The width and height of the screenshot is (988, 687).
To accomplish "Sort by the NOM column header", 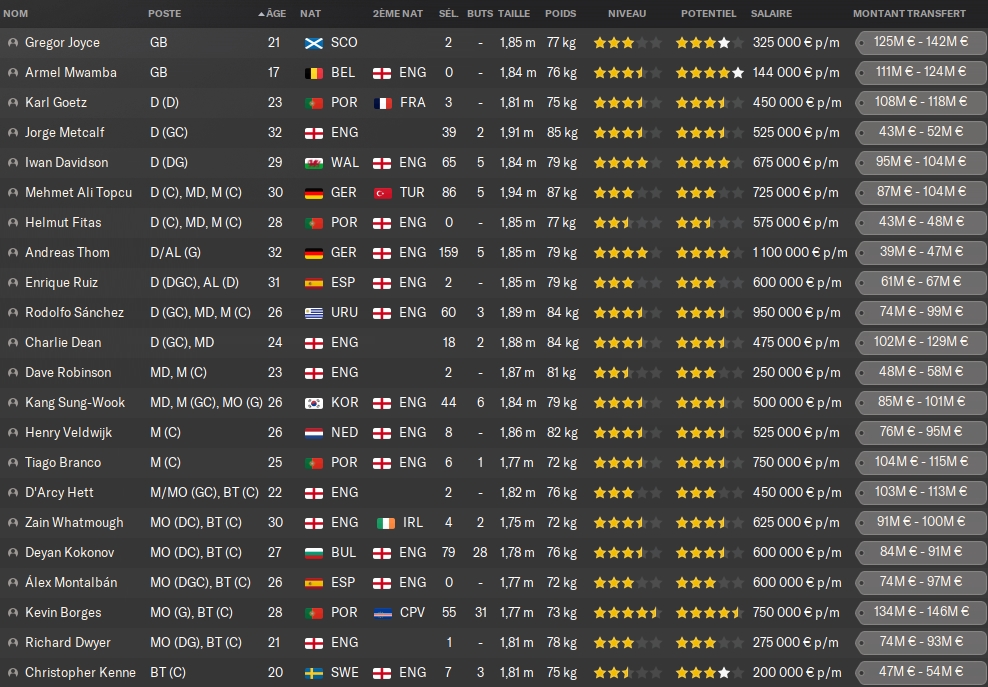I will tap(16, 13).
